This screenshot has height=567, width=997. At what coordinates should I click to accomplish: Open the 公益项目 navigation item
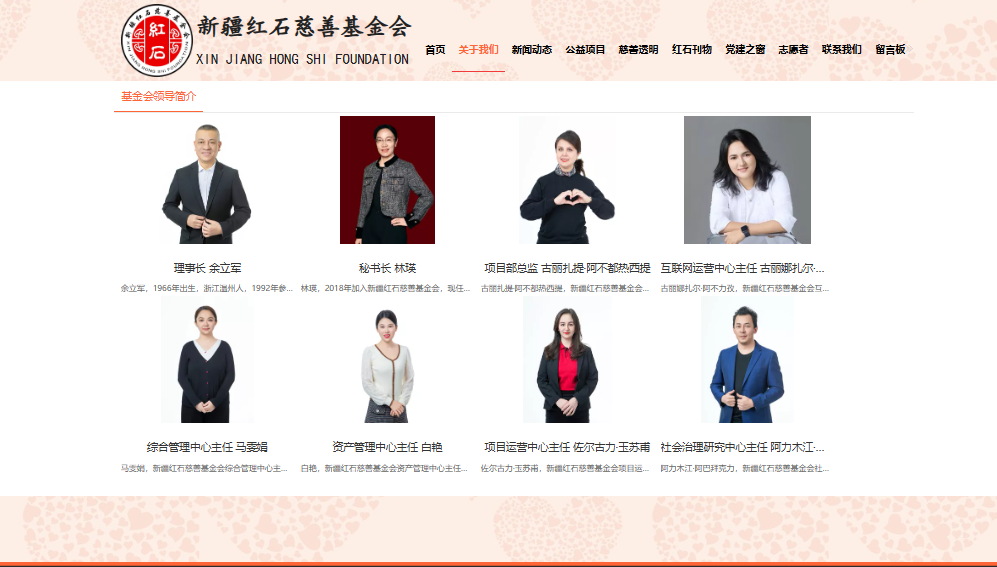585,50
